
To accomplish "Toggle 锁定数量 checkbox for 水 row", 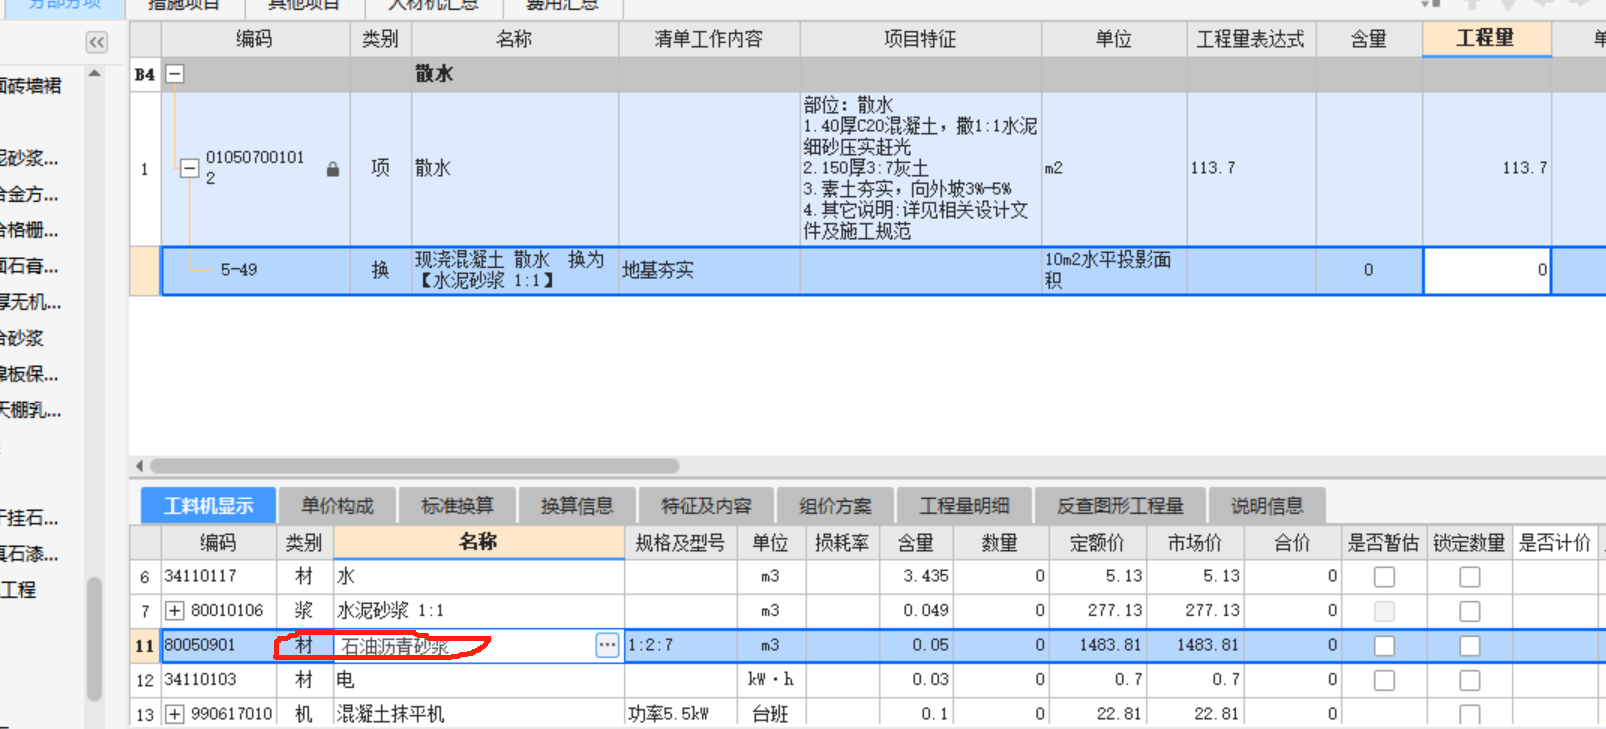I will point(1470,577).
